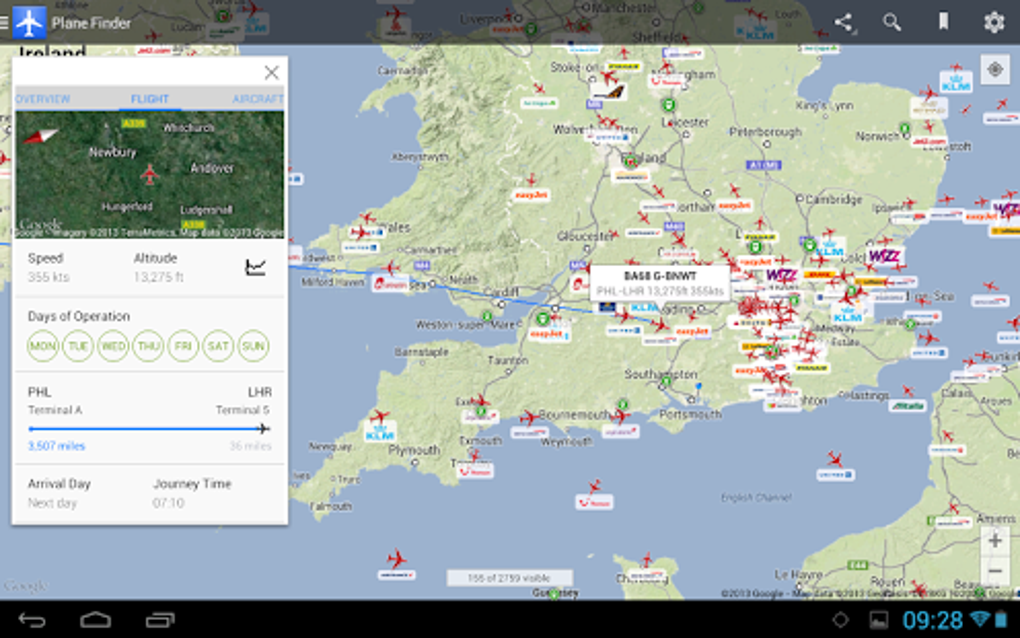The height and width of the screenshot is (638, 1020).
Task: Tap the '07:10' journey time value
Action: click(x=168, y=503)
